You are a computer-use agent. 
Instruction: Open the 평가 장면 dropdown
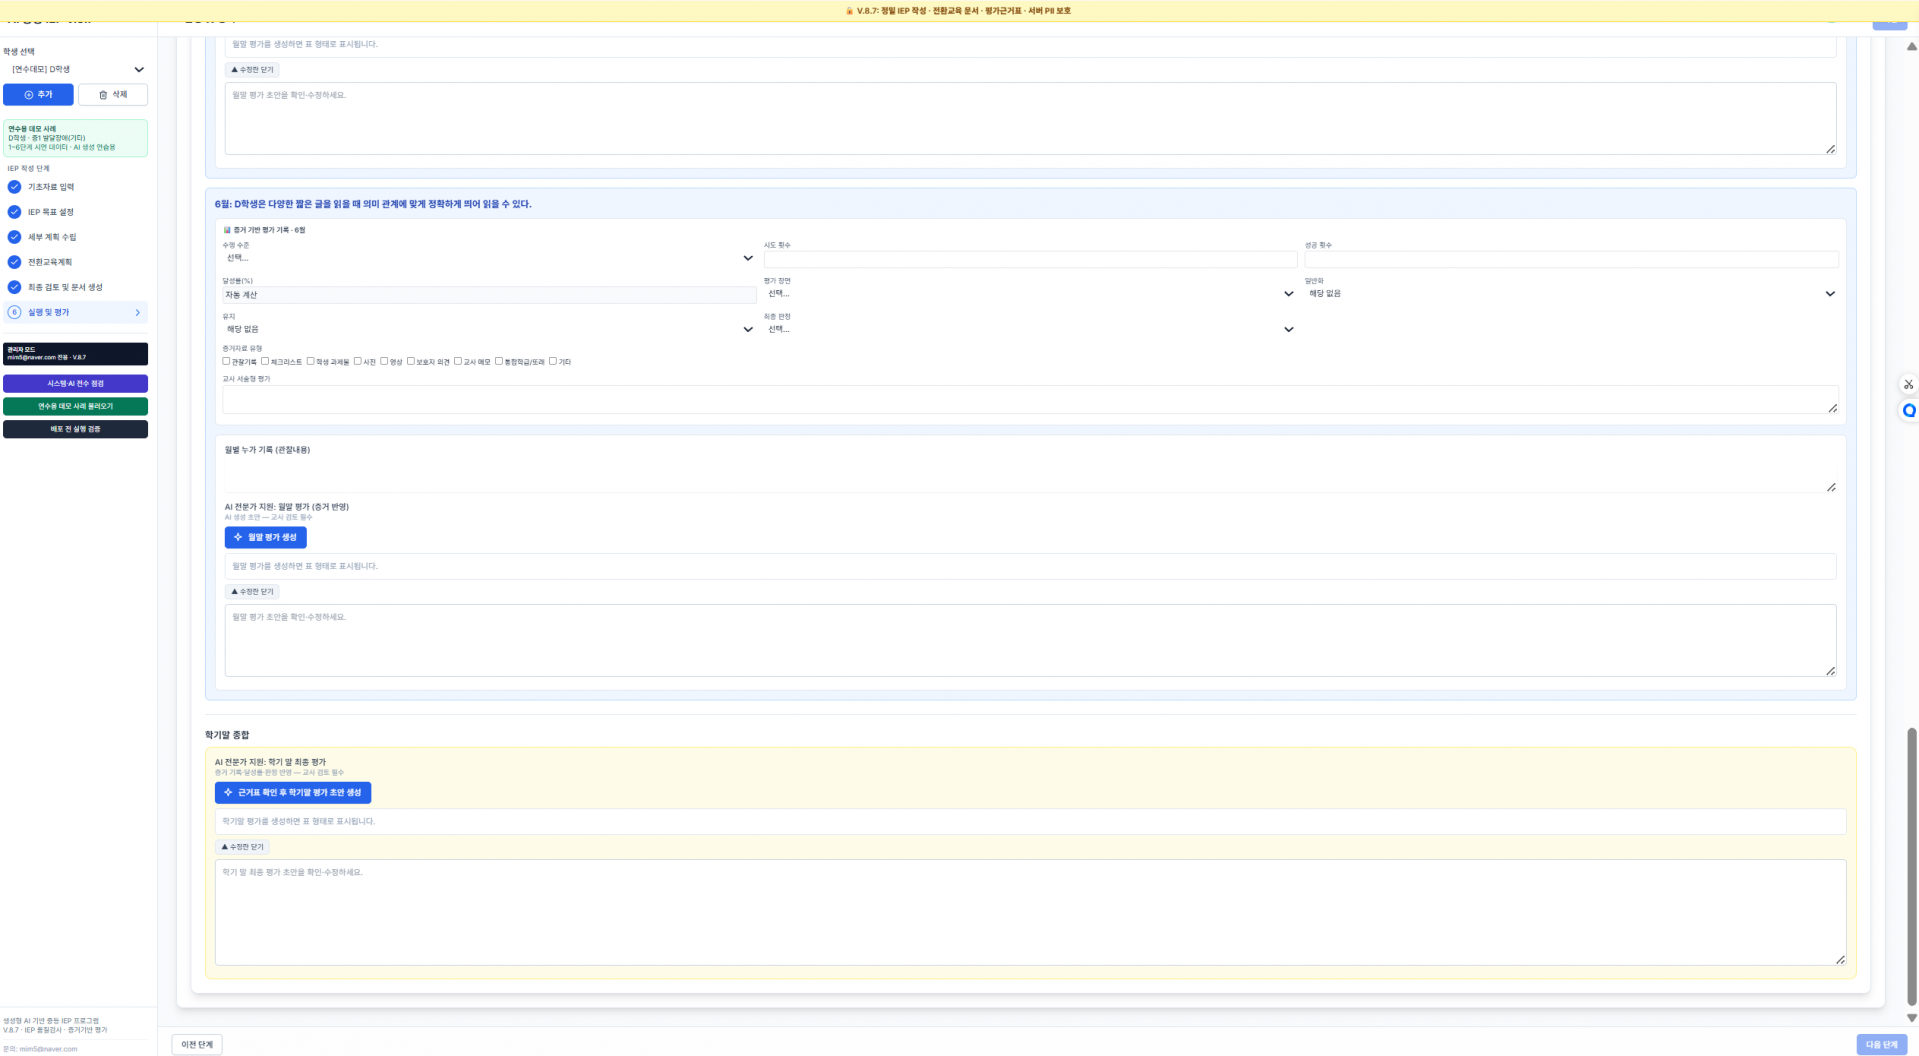[1030, 294]
